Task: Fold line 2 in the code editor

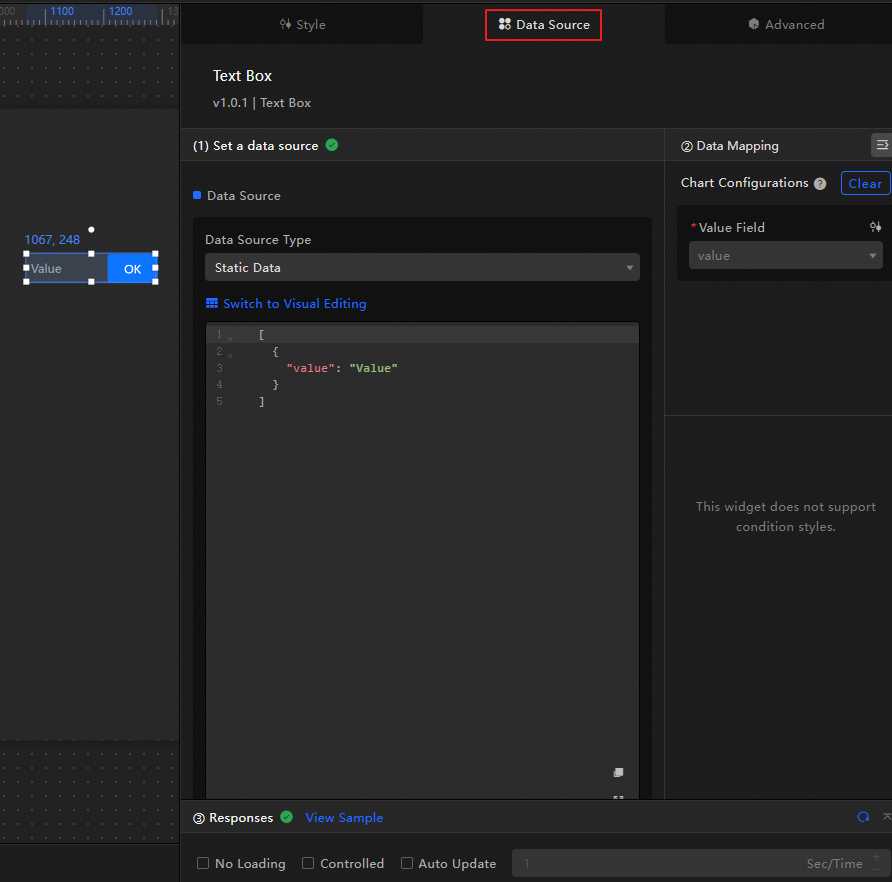Action: pyautogui.click(x=230, y=356)
